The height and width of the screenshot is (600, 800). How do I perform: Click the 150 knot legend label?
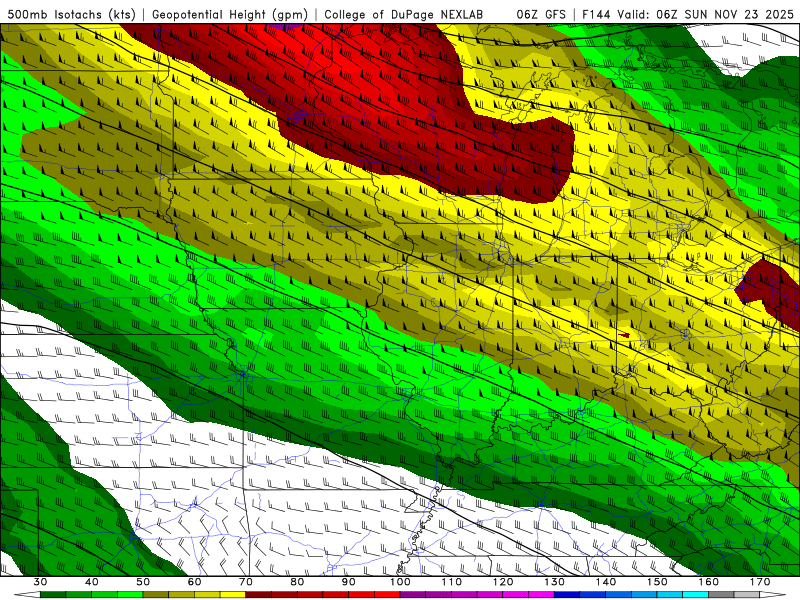click(657, 582)
